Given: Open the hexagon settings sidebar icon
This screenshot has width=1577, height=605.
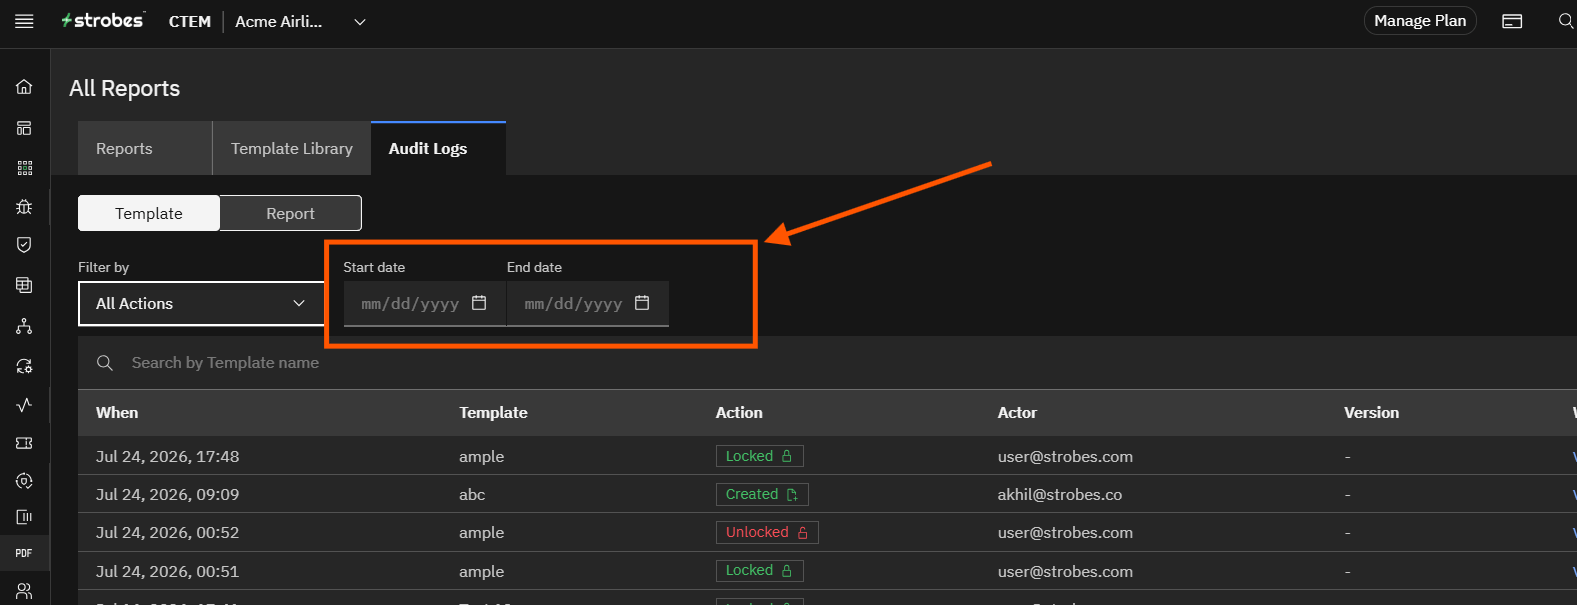Looking at the screenshot, I should (24, 481).
